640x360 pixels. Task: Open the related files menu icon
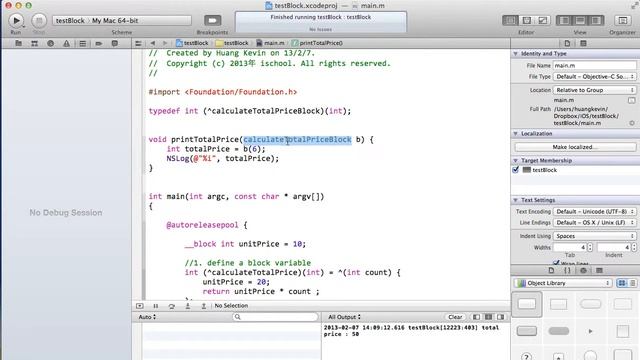coord(138,43)
